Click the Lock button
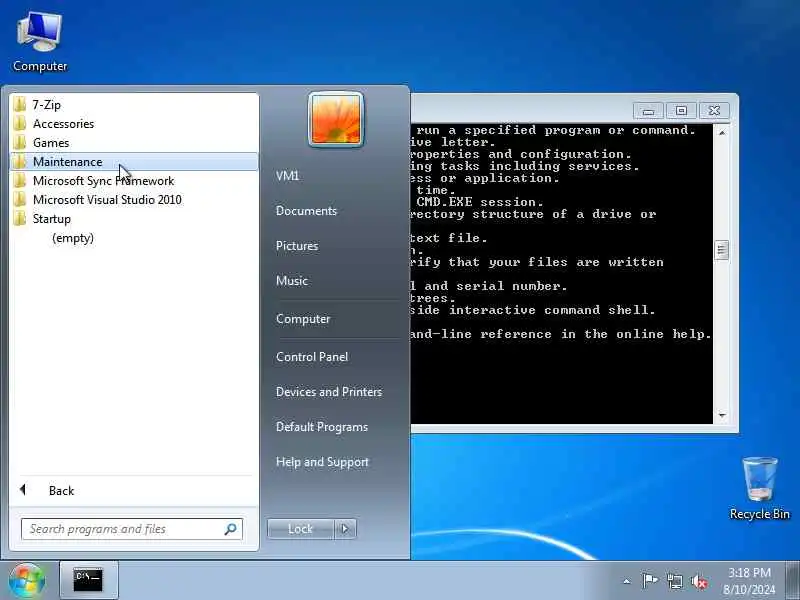Image resolution: width=800 pixels, height=600 pixels. [301, 529]
